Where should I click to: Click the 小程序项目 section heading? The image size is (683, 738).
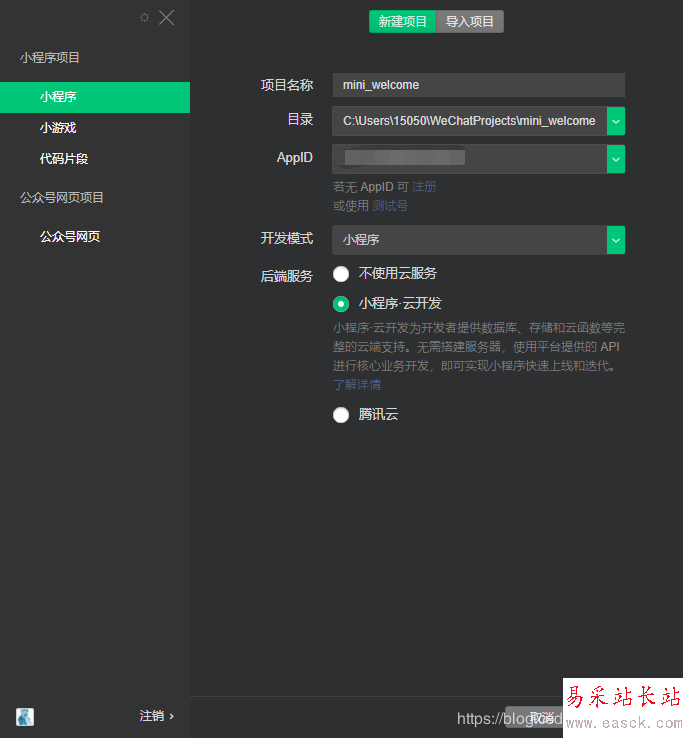pyautogui.click(x=49, y=58)
